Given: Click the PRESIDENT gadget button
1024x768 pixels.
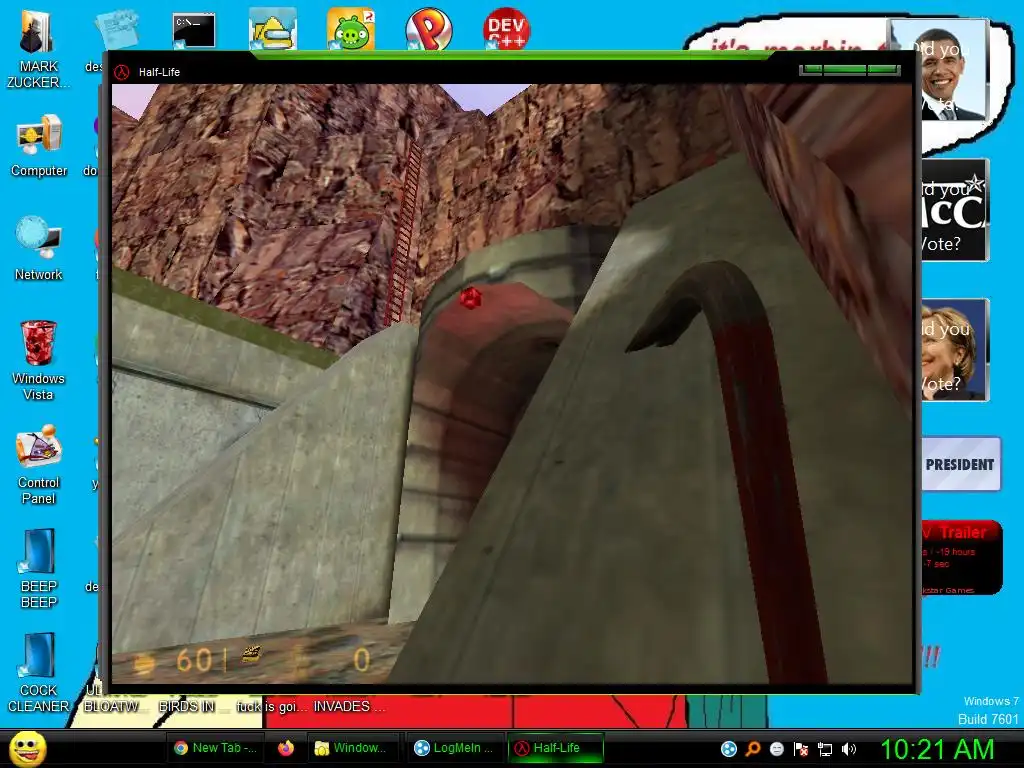Looking at the screenshot, I should pos(961,464).
